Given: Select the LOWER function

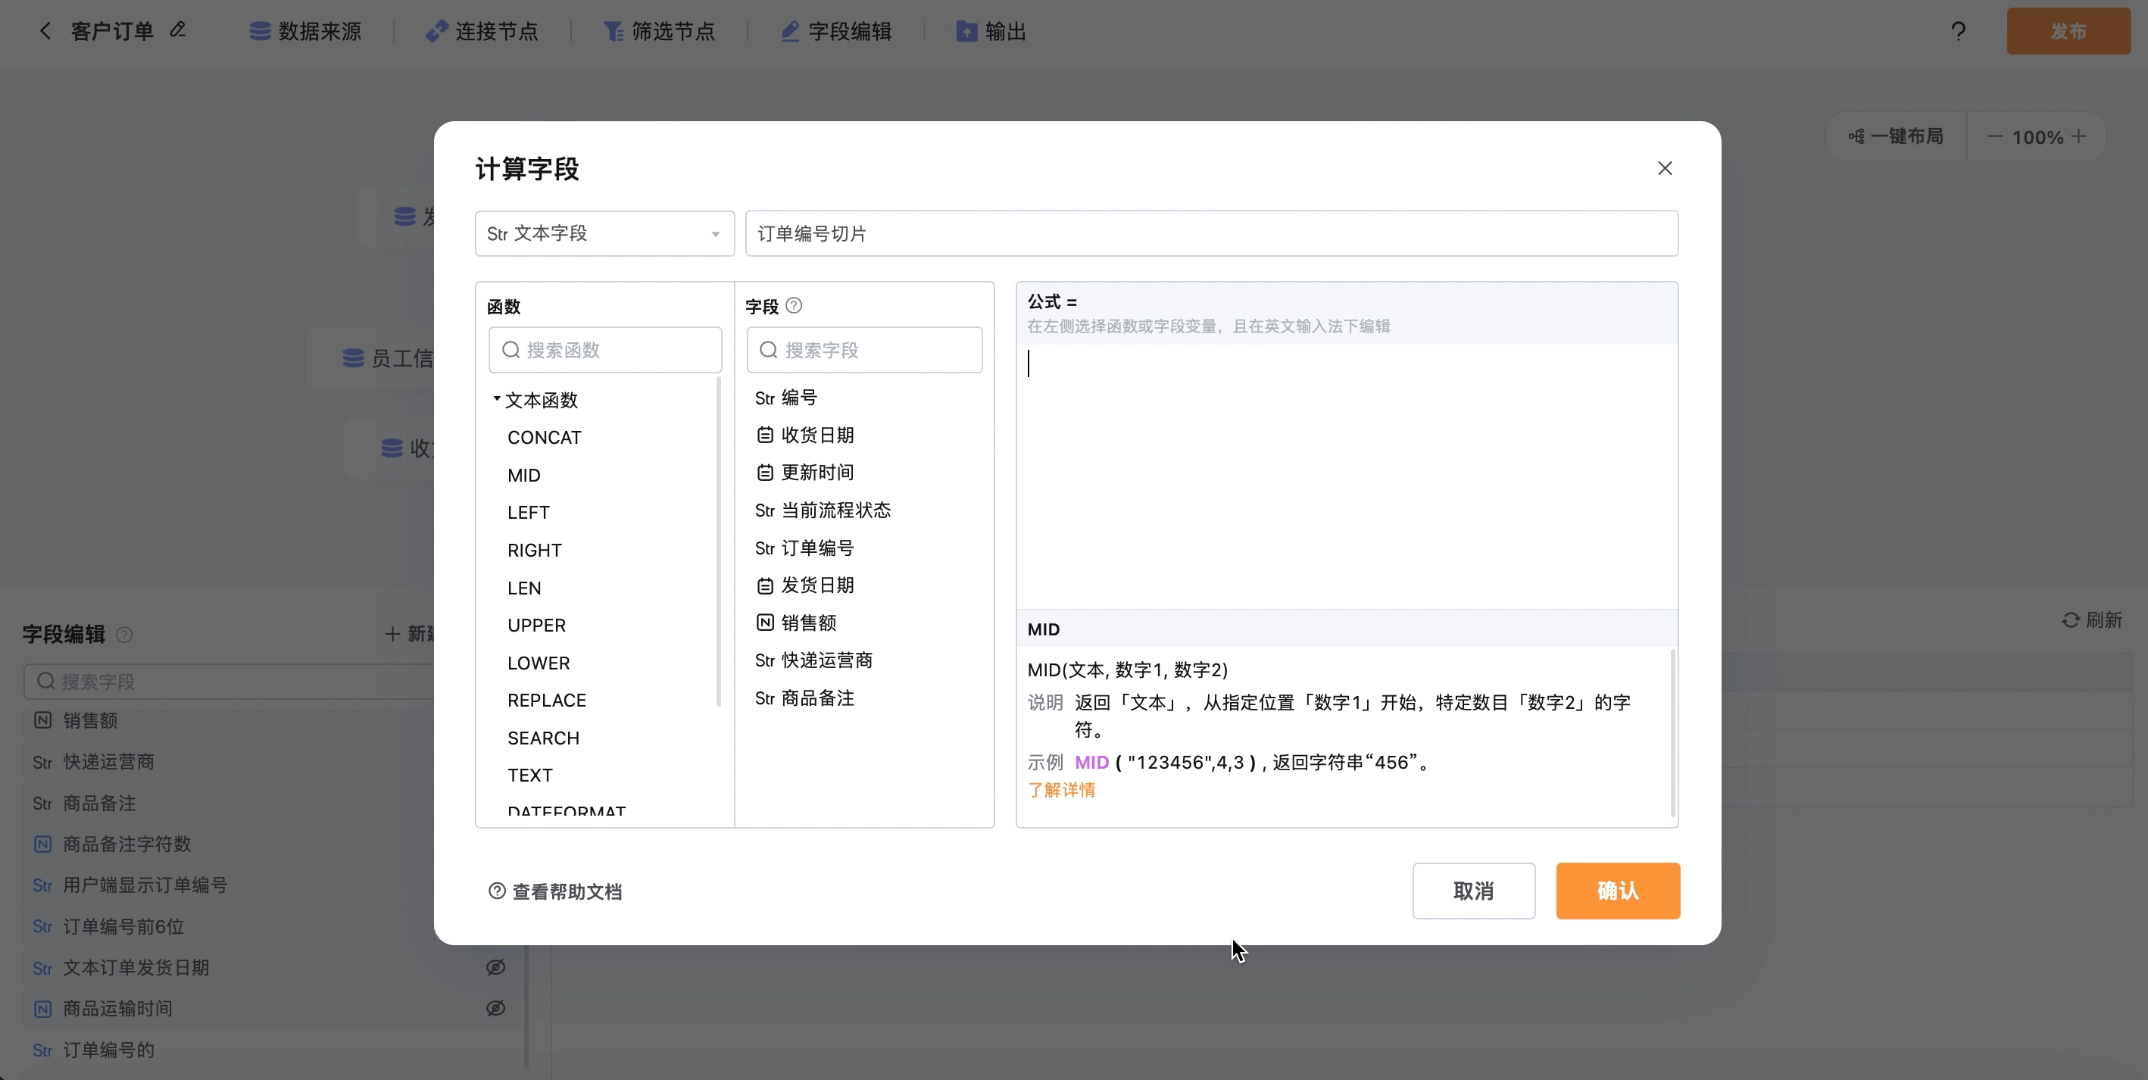Looking at the screenshot, I should coord(538,663).
